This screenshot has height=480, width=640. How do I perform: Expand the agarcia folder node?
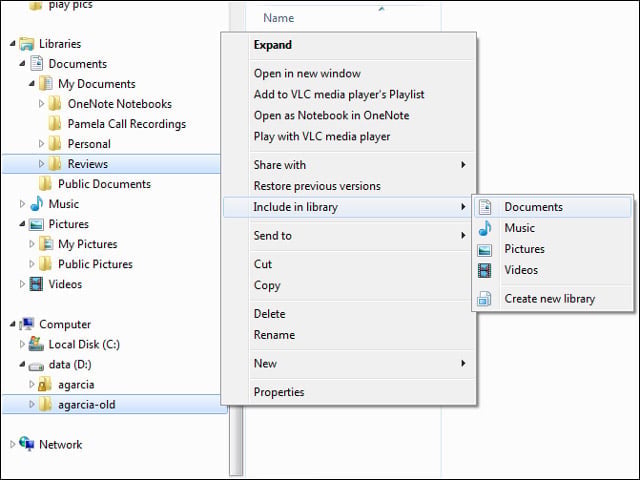(x=32, y=384)
